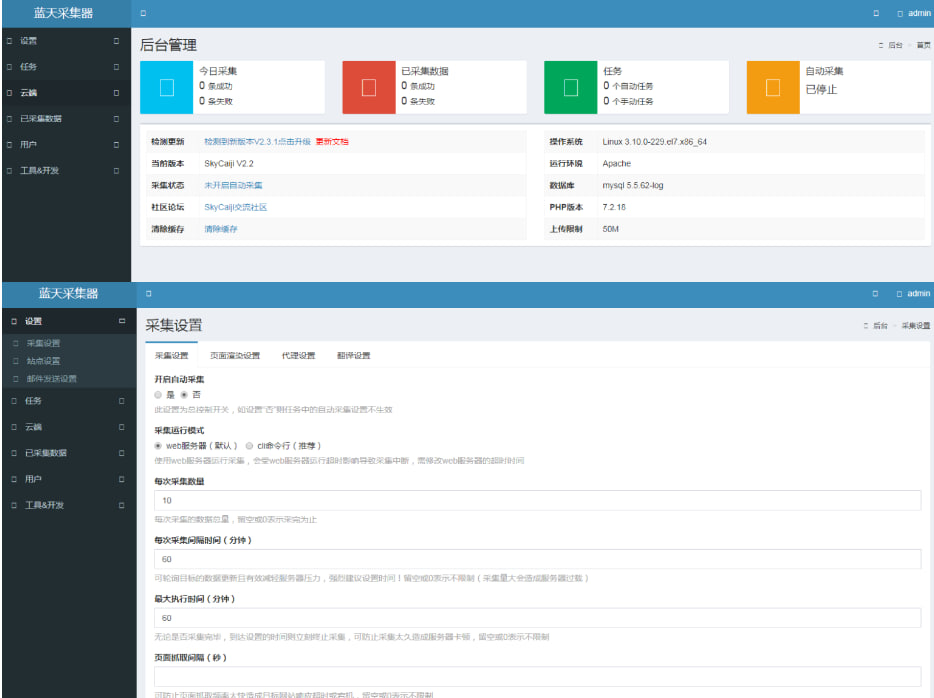Expand the 工具&开发 menu arrow on the 采集设置 page

[122, 505]
